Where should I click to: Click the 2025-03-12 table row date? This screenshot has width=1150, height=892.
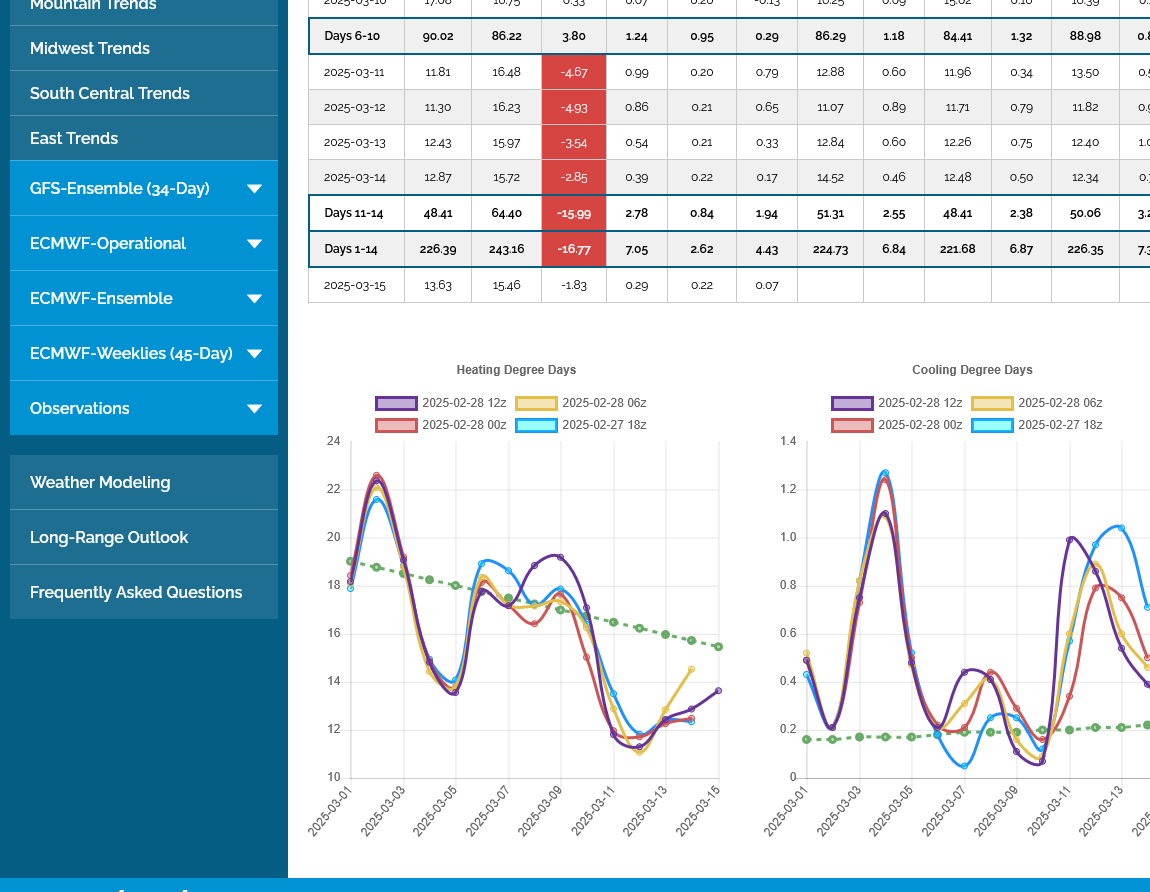point(355,107)
